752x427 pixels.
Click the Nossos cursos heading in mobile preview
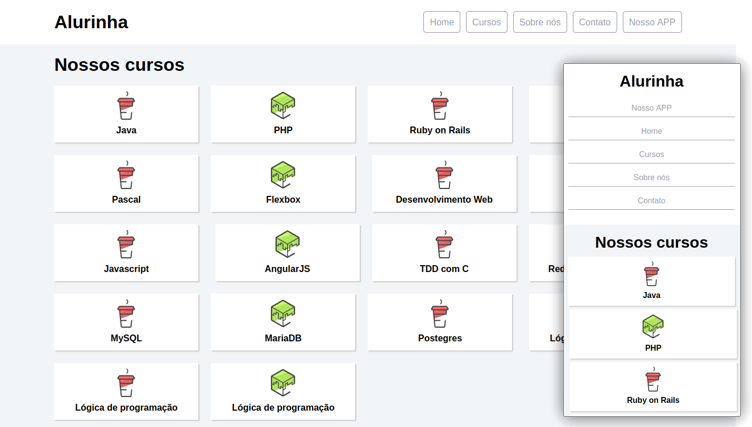tap(651, 242)
